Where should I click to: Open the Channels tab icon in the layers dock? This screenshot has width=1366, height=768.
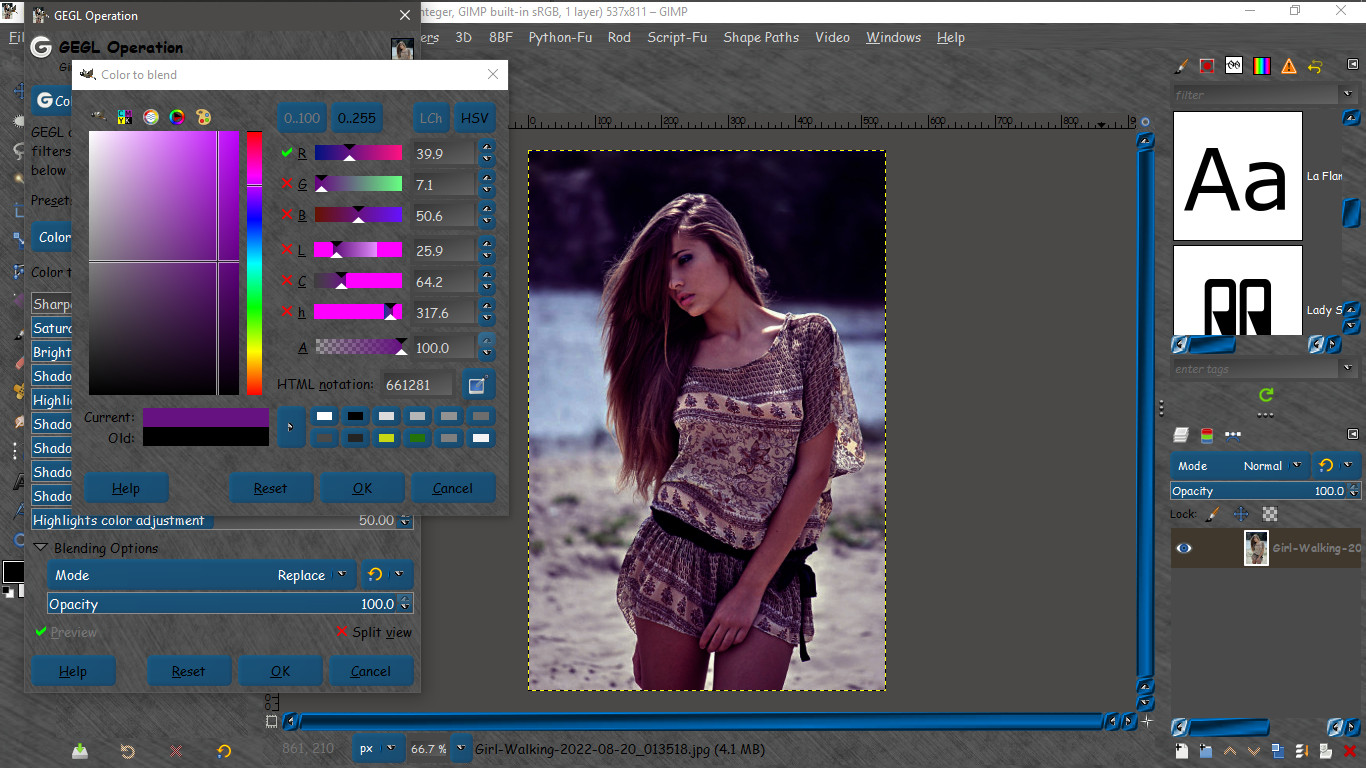coord(1207,435)
